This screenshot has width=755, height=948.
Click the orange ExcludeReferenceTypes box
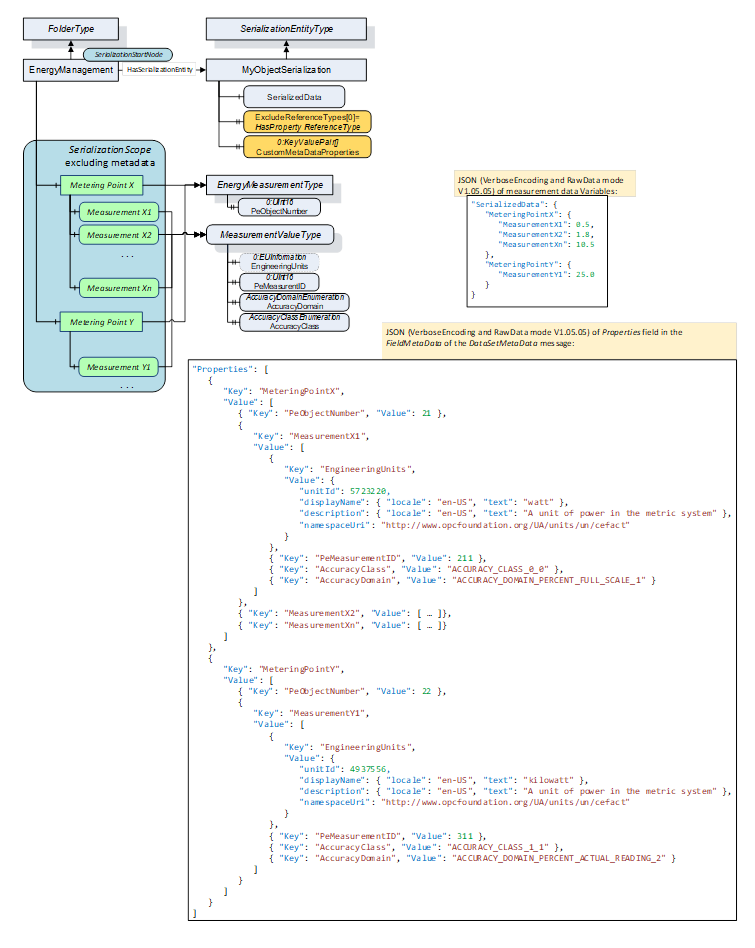tap(307, 122)
